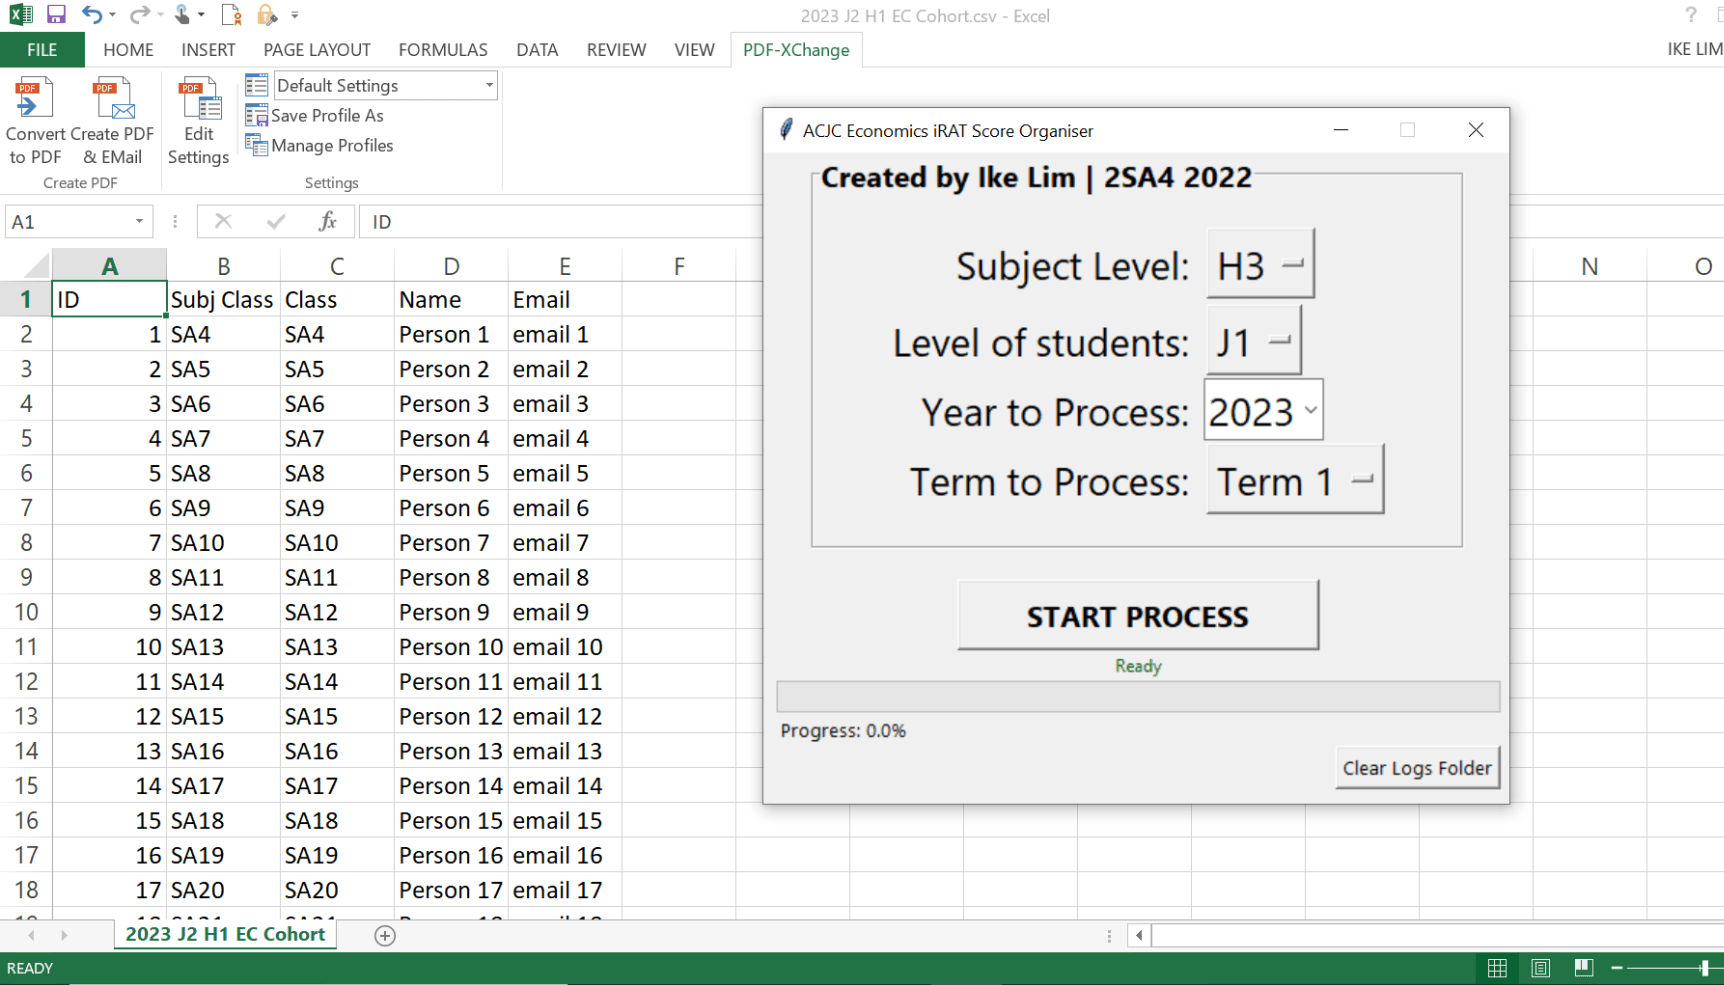Click the Undo arrow icon
The height and width of the screenshot is (985, 1724).
coord(92,15)
